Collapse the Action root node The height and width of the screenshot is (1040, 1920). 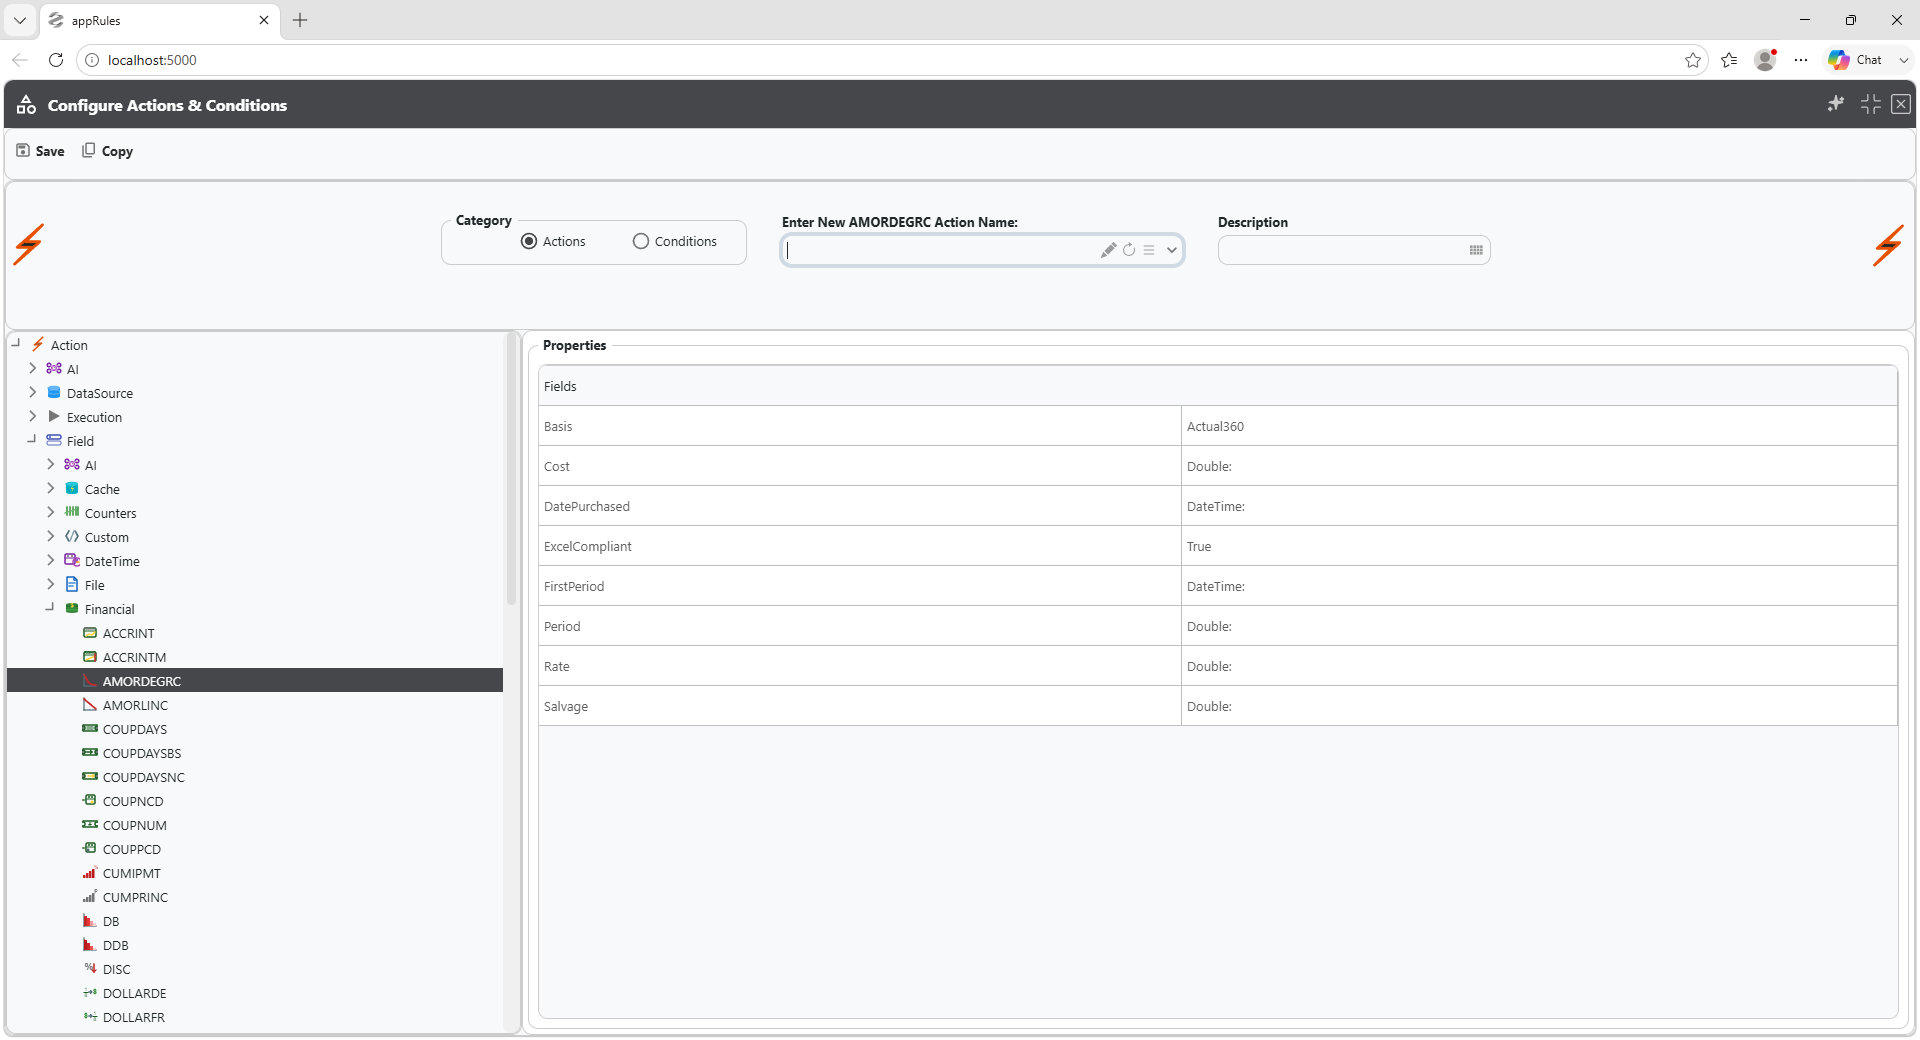15,343
